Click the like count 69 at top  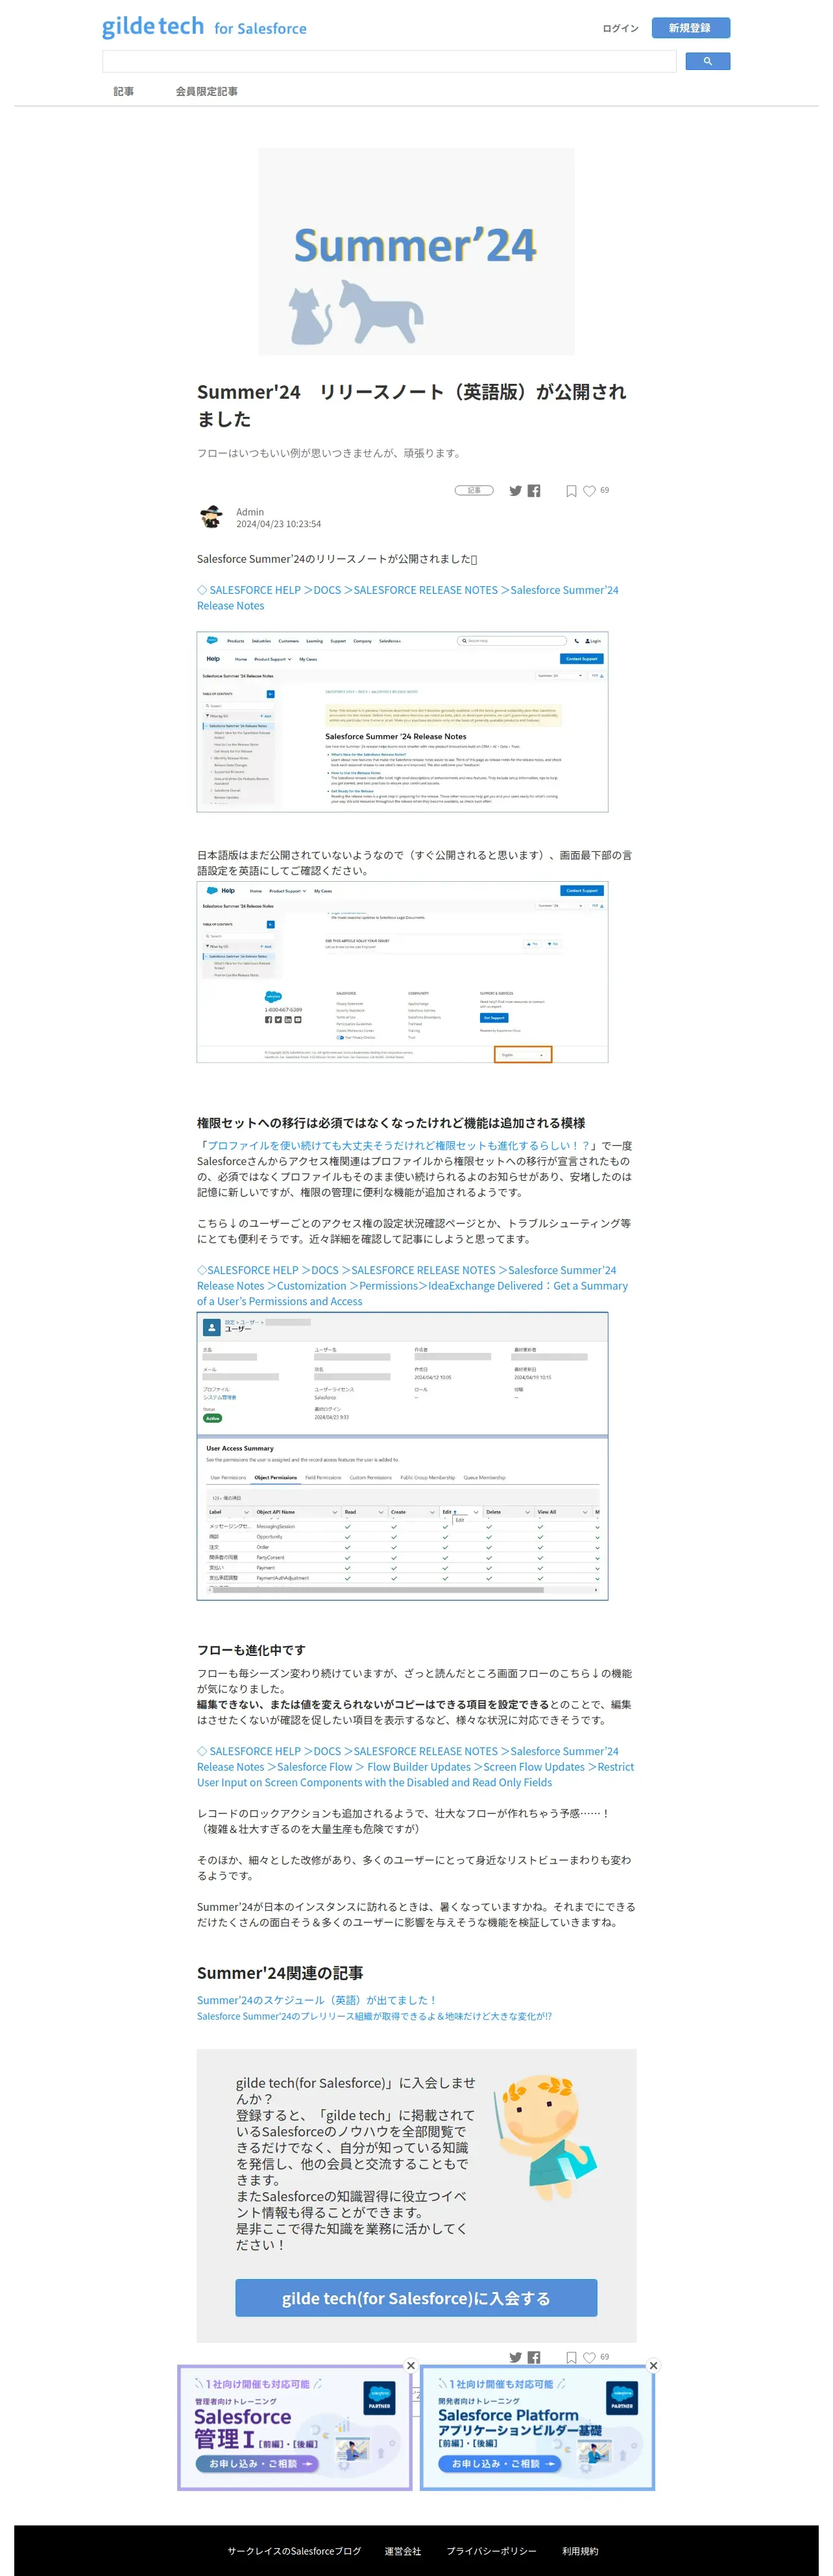[x=604, y=490]
